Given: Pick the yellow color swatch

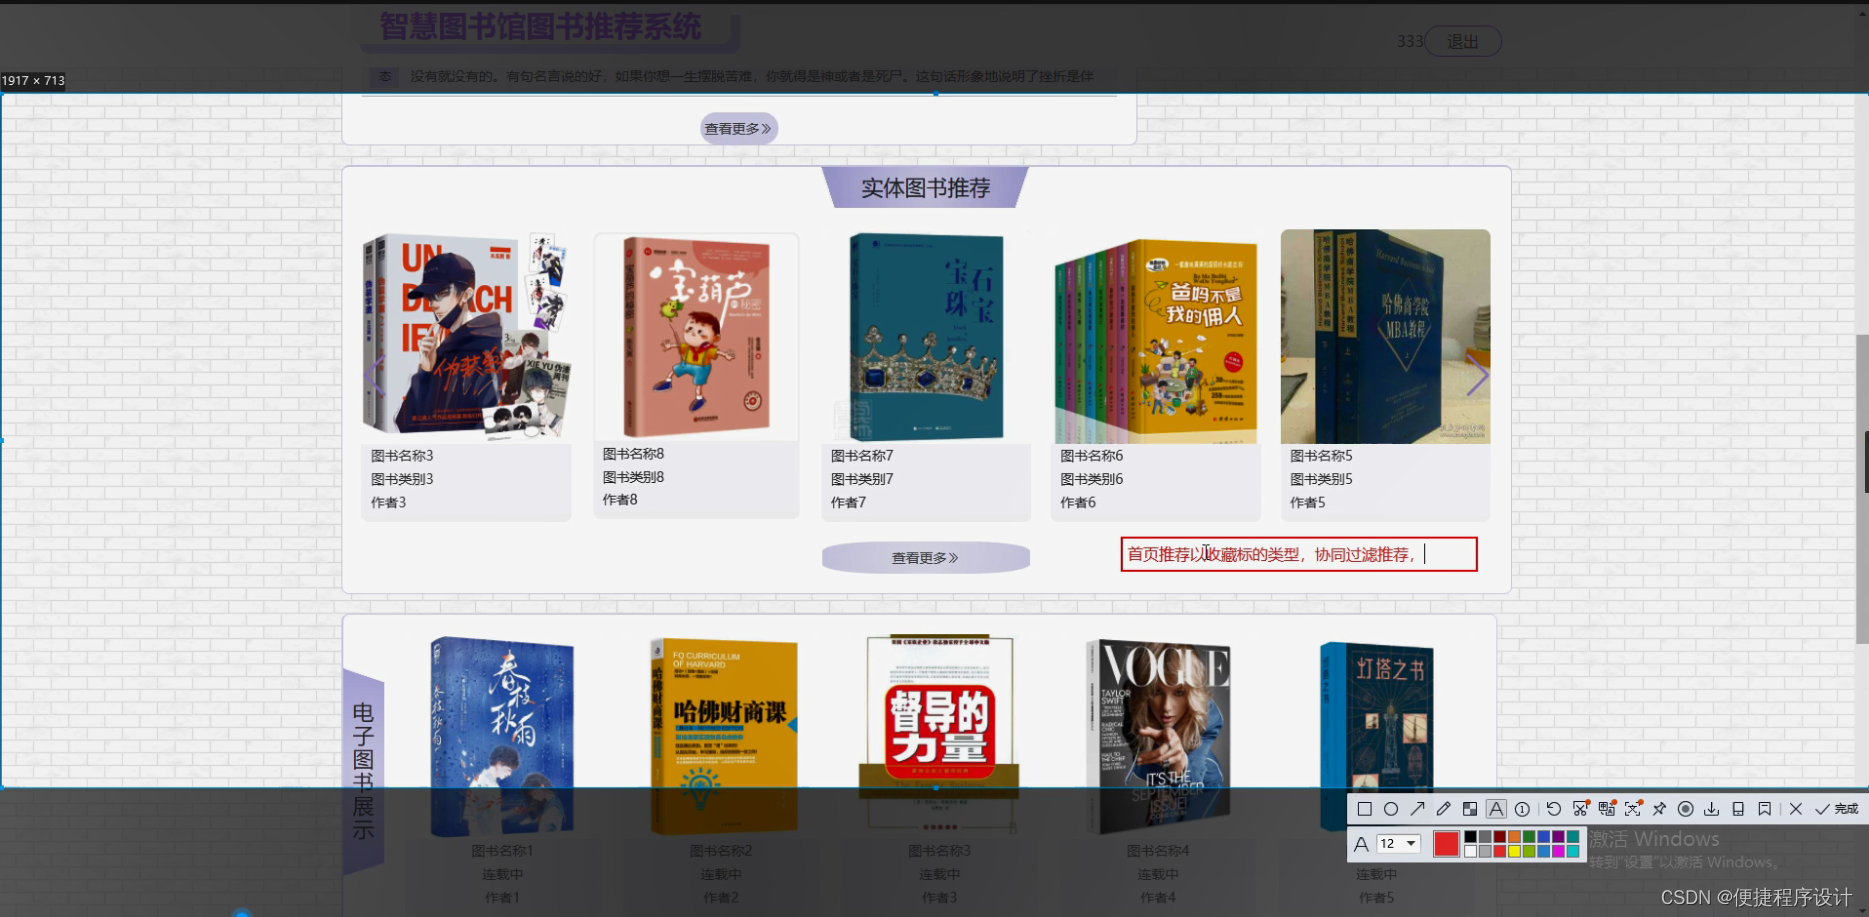Looking at the screenshot, I should pos(1514,851).
